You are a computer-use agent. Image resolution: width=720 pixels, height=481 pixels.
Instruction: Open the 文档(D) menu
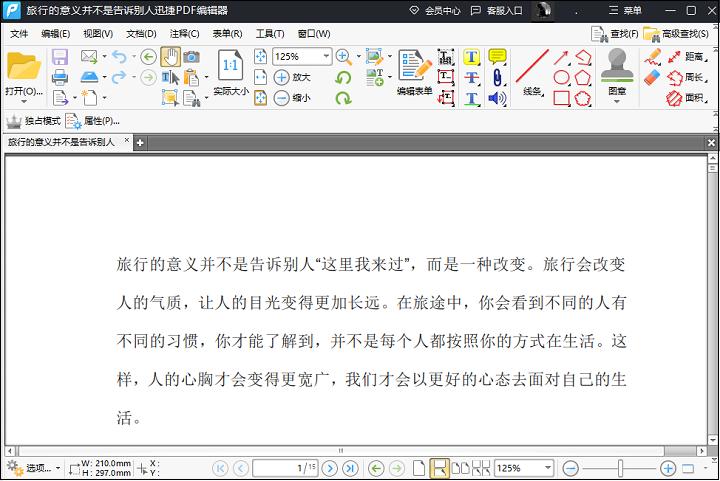coord(141,34)
